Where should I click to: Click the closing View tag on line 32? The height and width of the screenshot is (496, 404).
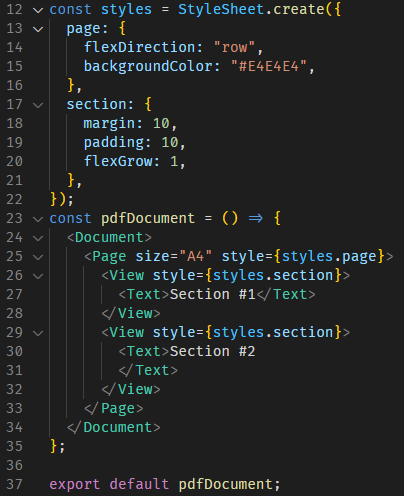pos(131,389)
